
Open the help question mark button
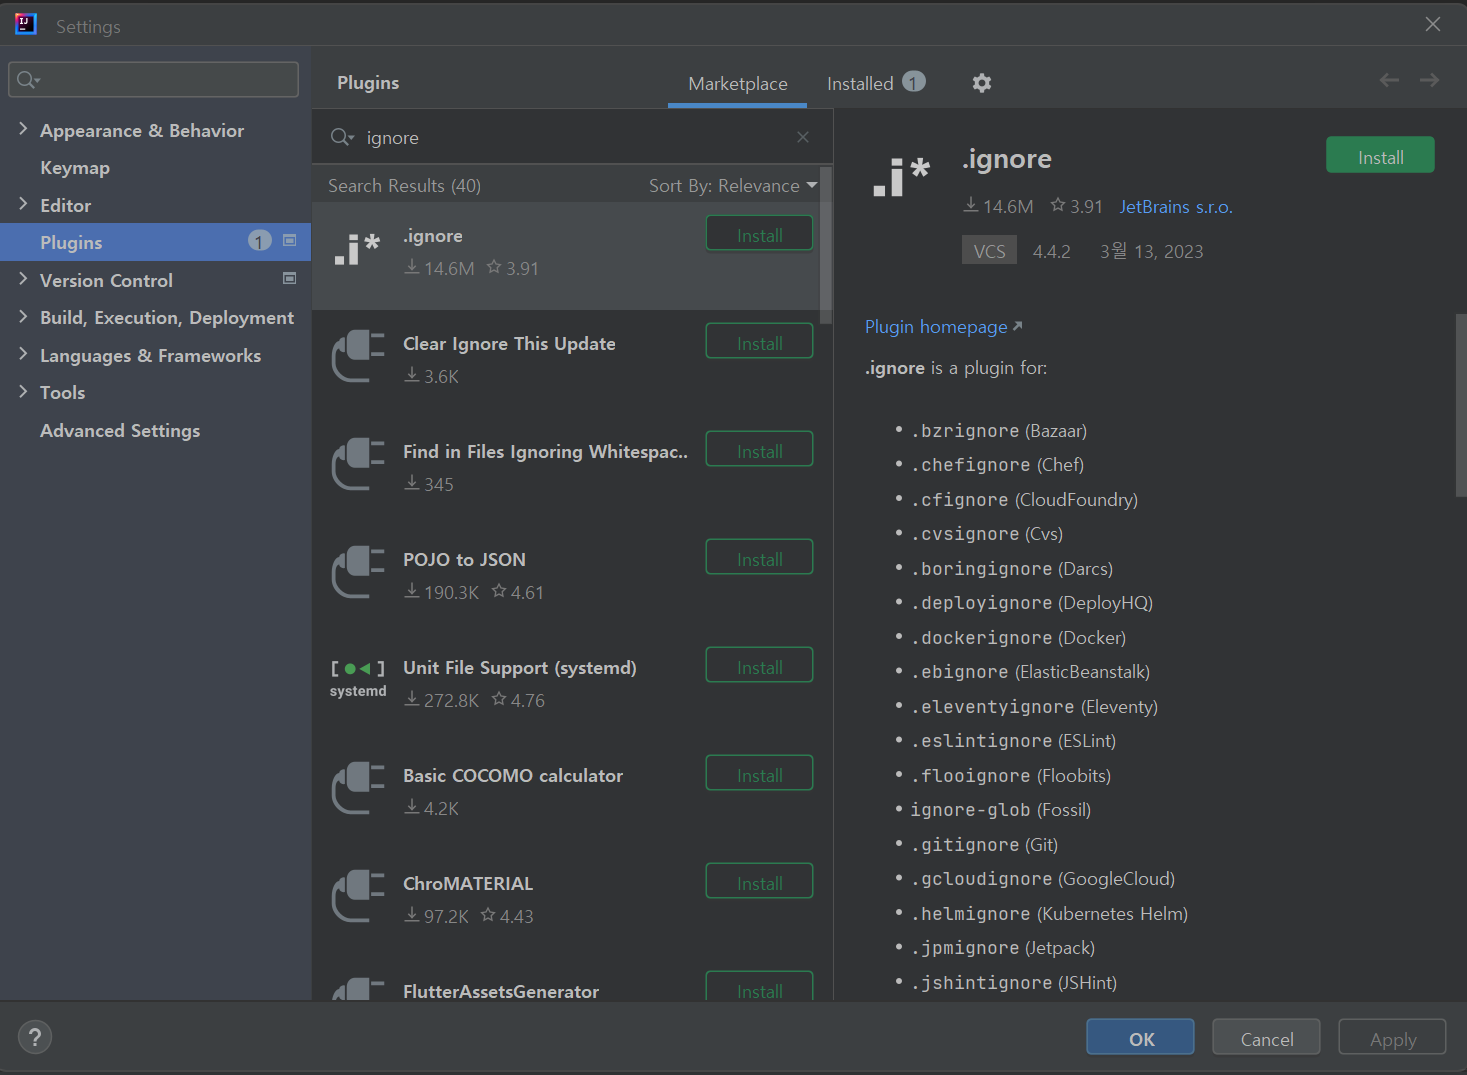(35, 1037)
